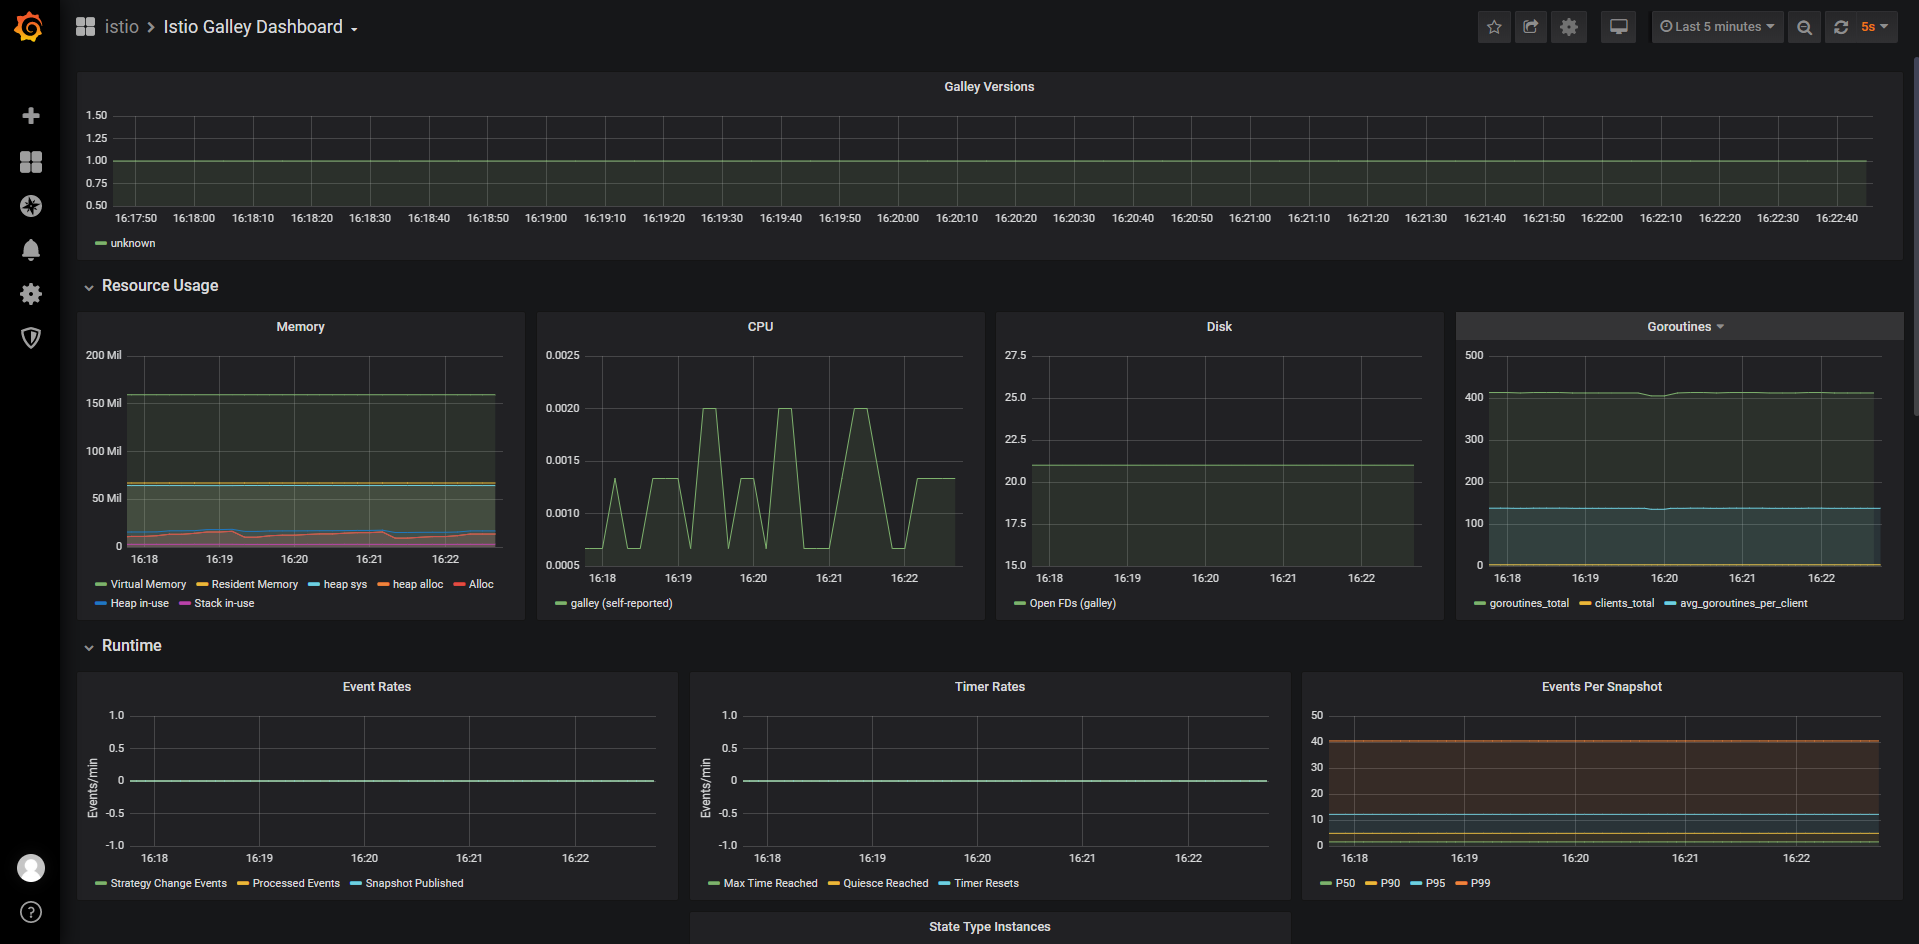
Task: Toggle Quiesce Reached legend entry
Action: pos(886,883)
